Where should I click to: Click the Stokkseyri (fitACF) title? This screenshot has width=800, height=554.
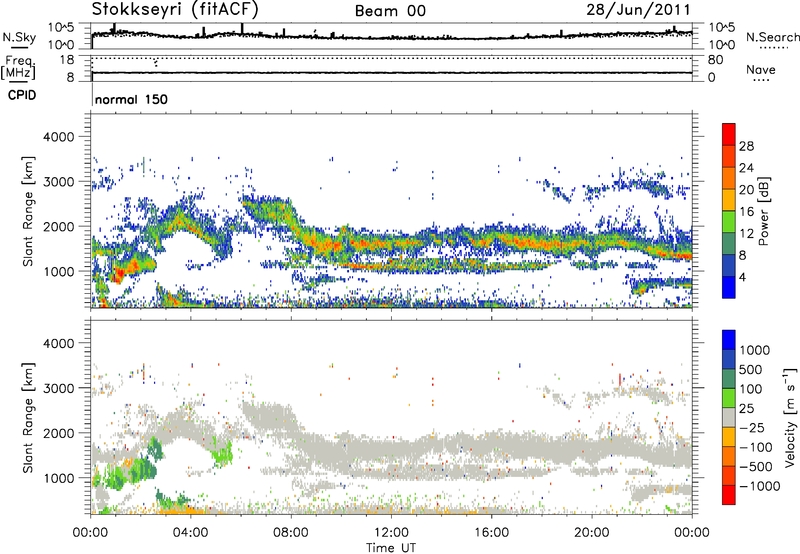(x=174, y=9)
